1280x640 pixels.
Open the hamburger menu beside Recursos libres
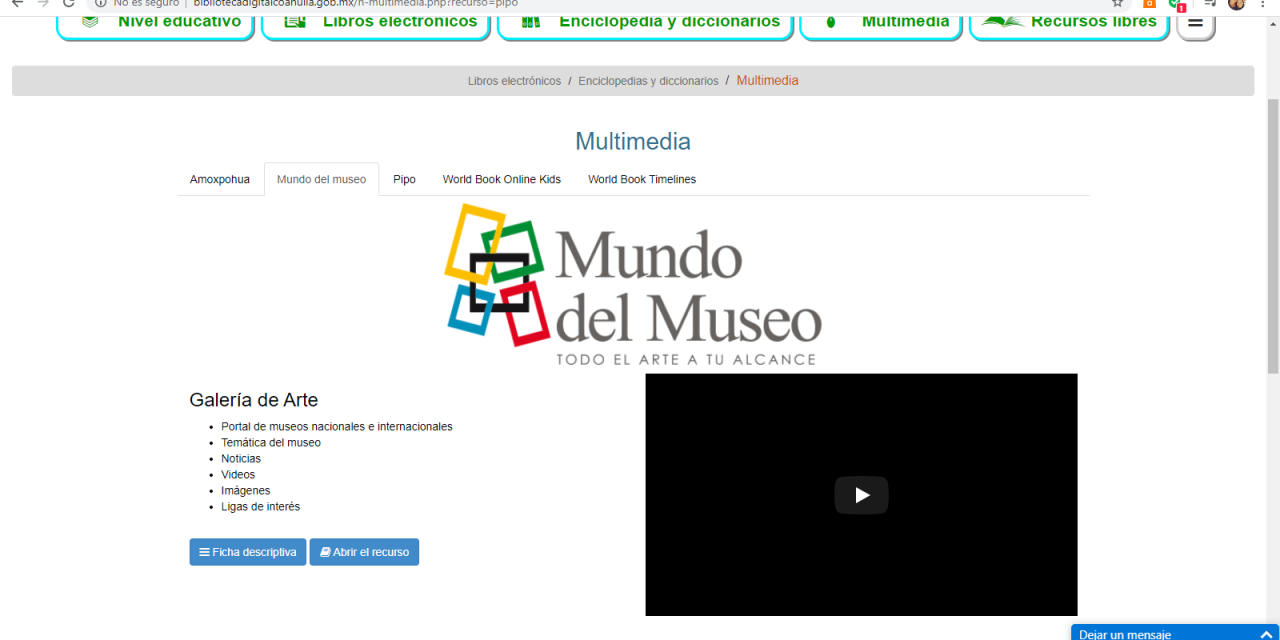click(x=1195, y=20)
